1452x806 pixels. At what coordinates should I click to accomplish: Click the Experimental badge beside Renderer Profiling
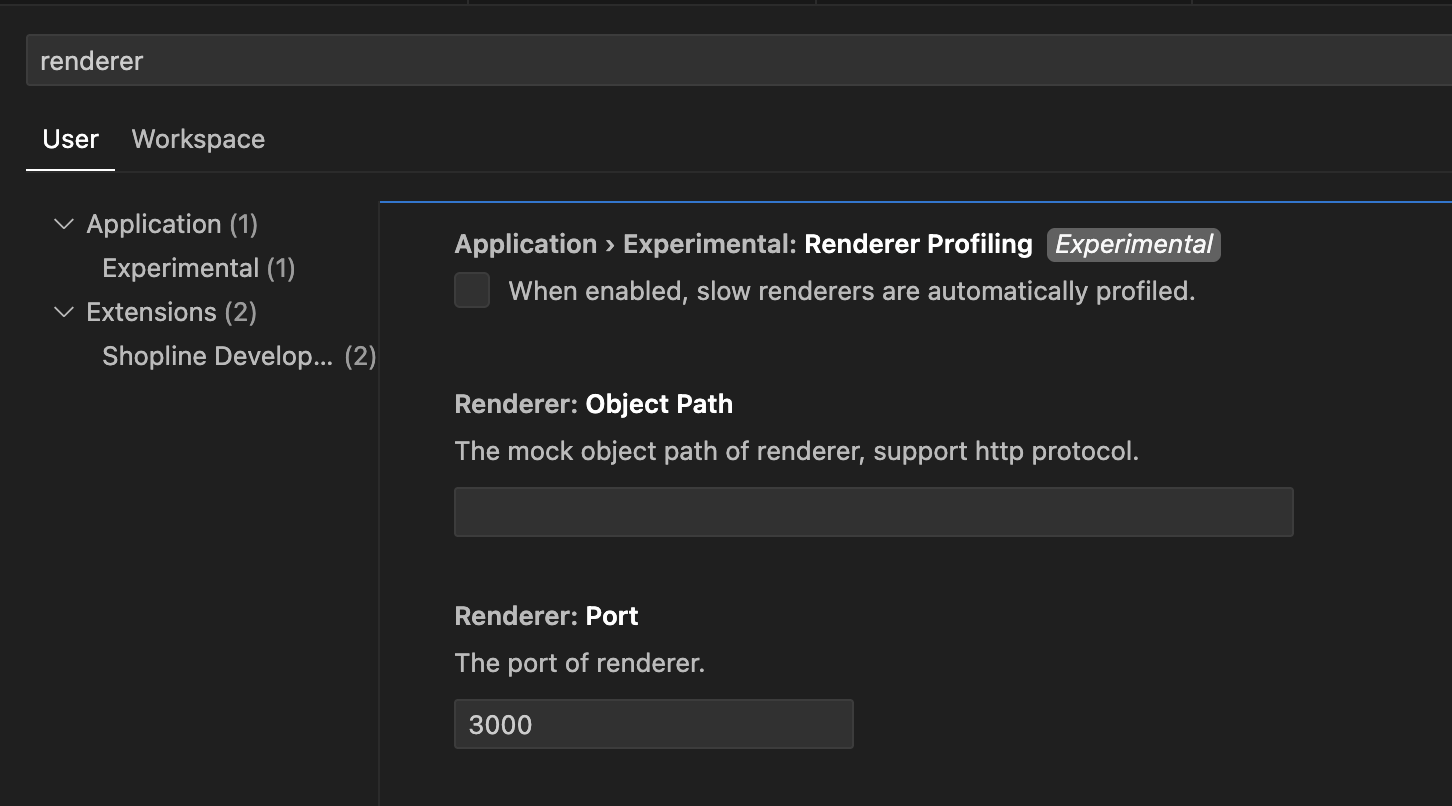coord(1133,244)
